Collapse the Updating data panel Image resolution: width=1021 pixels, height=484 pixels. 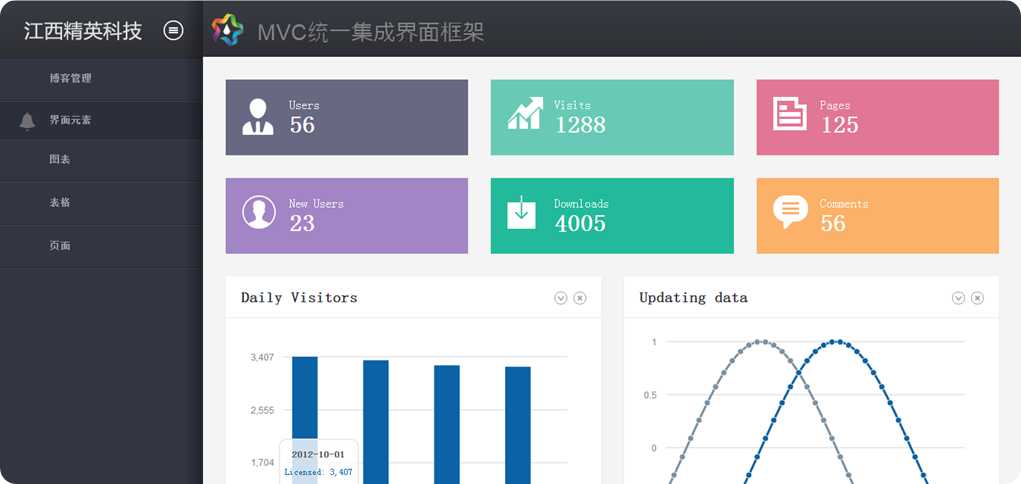pos(958,298)
